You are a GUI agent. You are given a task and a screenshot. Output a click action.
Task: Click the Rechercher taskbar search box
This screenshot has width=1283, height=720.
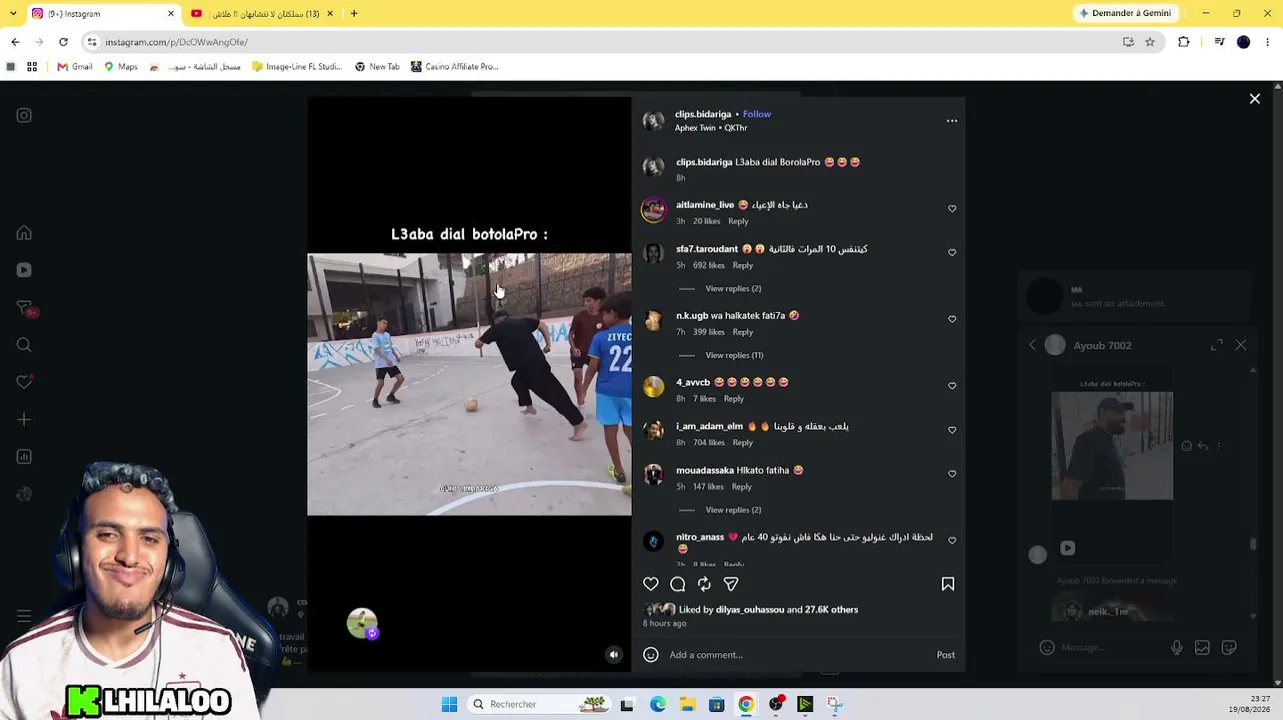click(539, 705)
